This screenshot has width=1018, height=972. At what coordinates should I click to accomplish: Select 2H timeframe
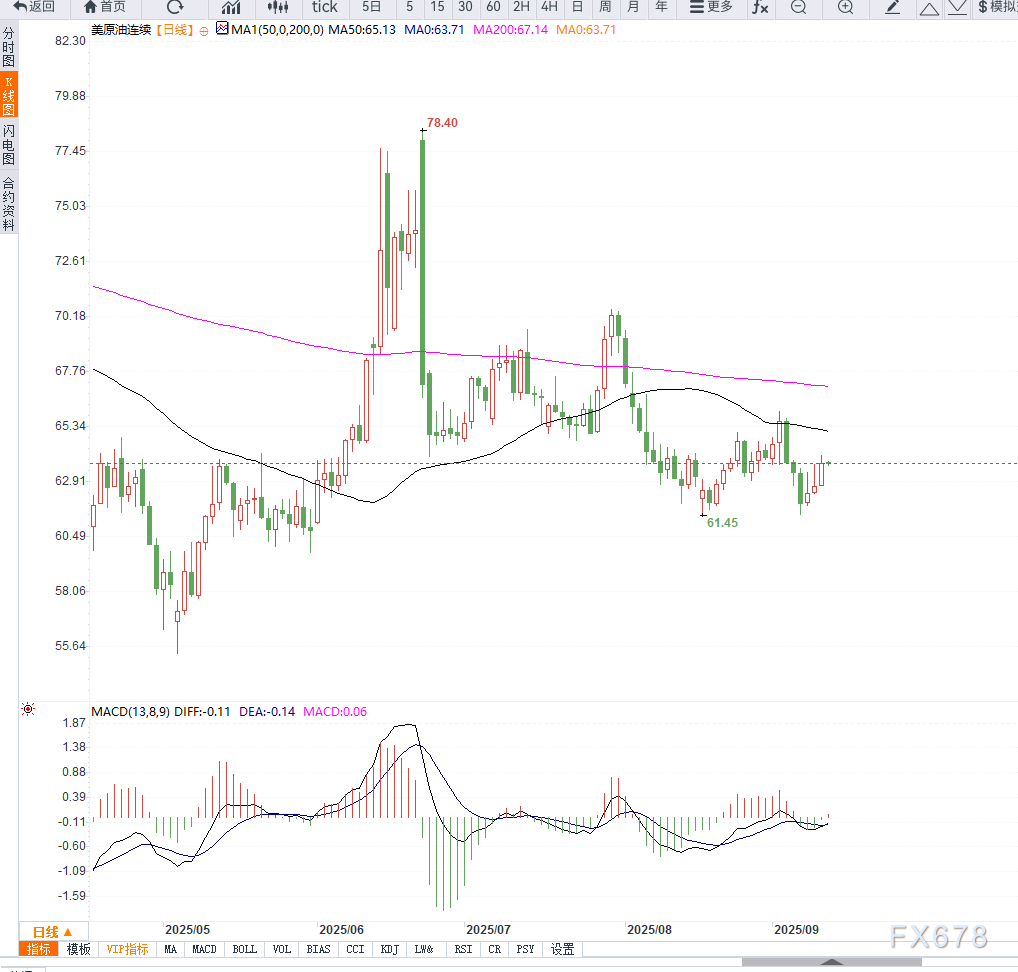click(521, 7)
